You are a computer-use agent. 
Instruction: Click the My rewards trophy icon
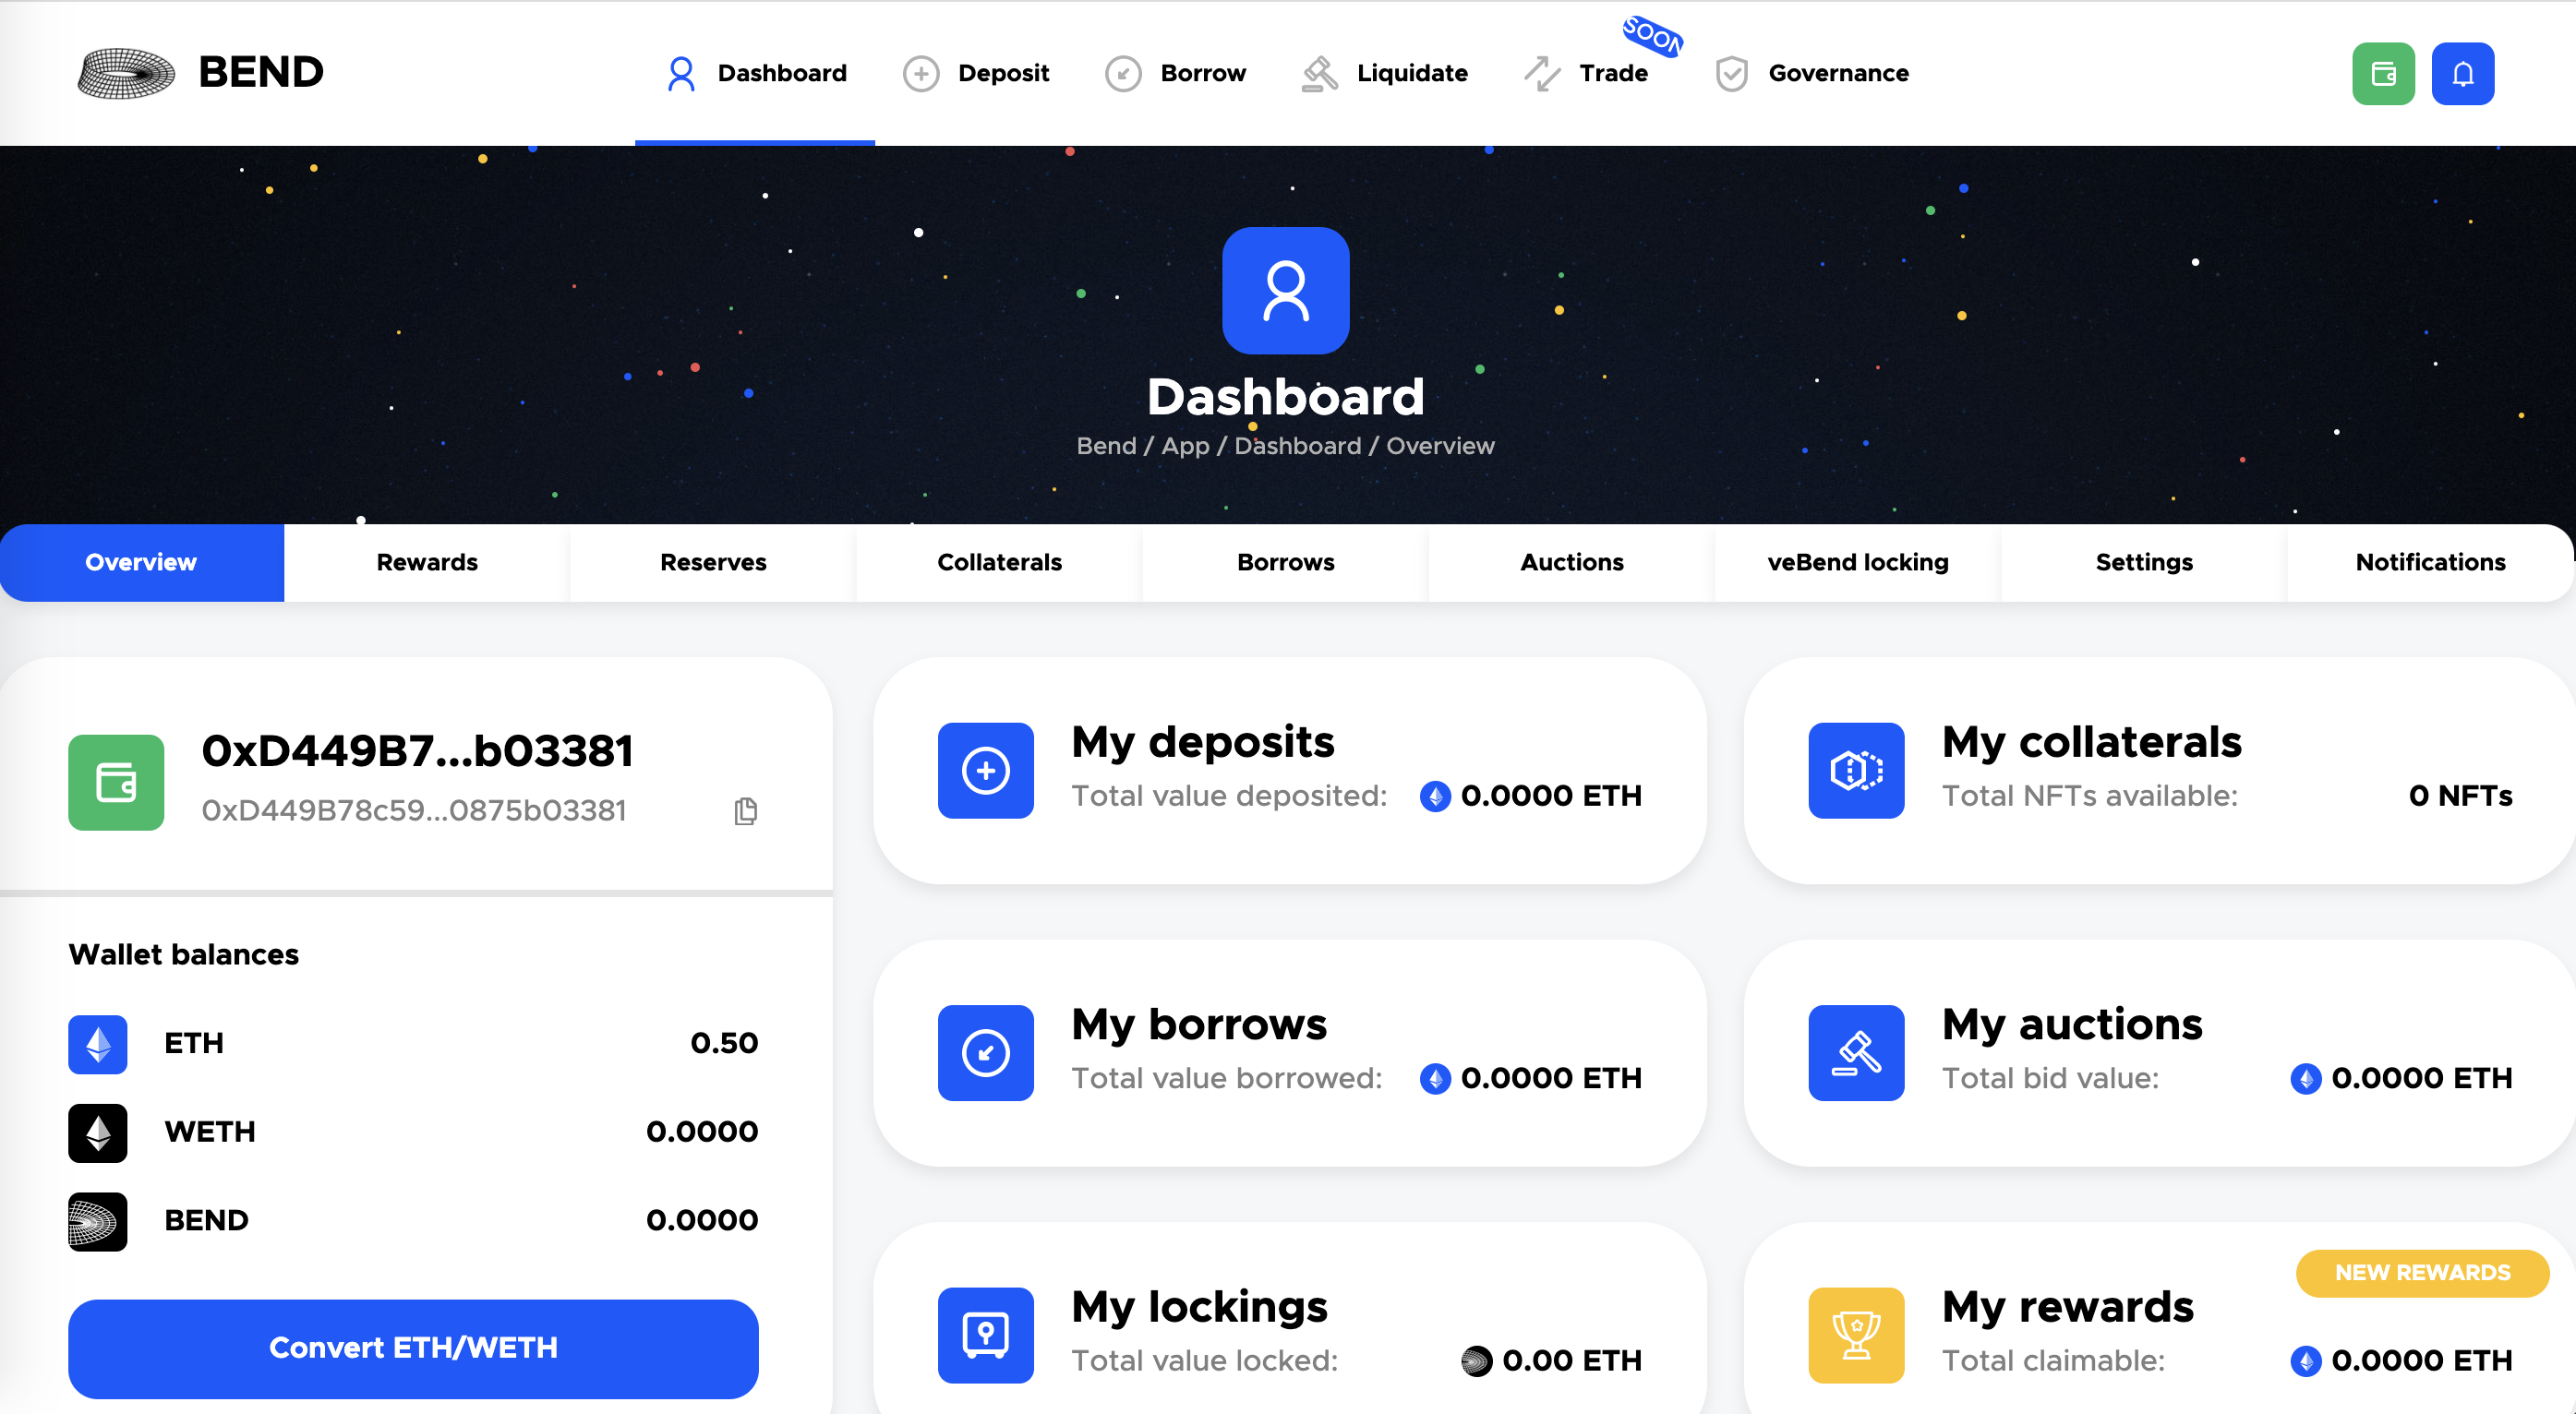point(1856,1334)
